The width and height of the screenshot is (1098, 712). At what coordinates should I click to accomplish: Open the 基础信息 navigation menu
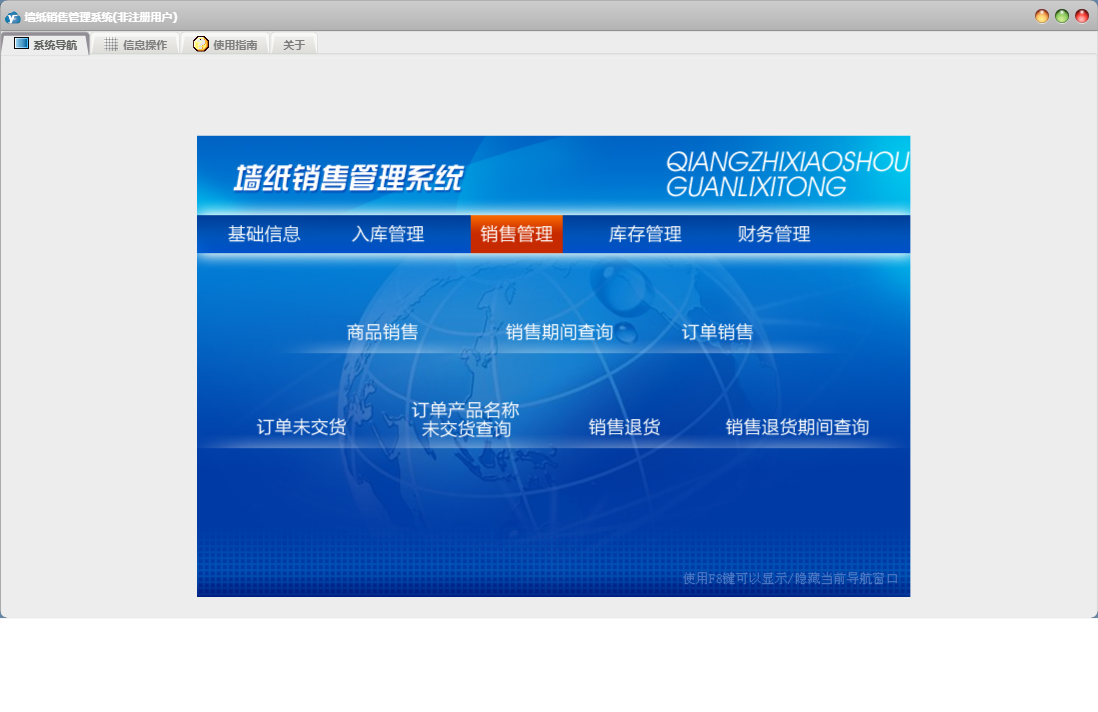click(264, 234)
